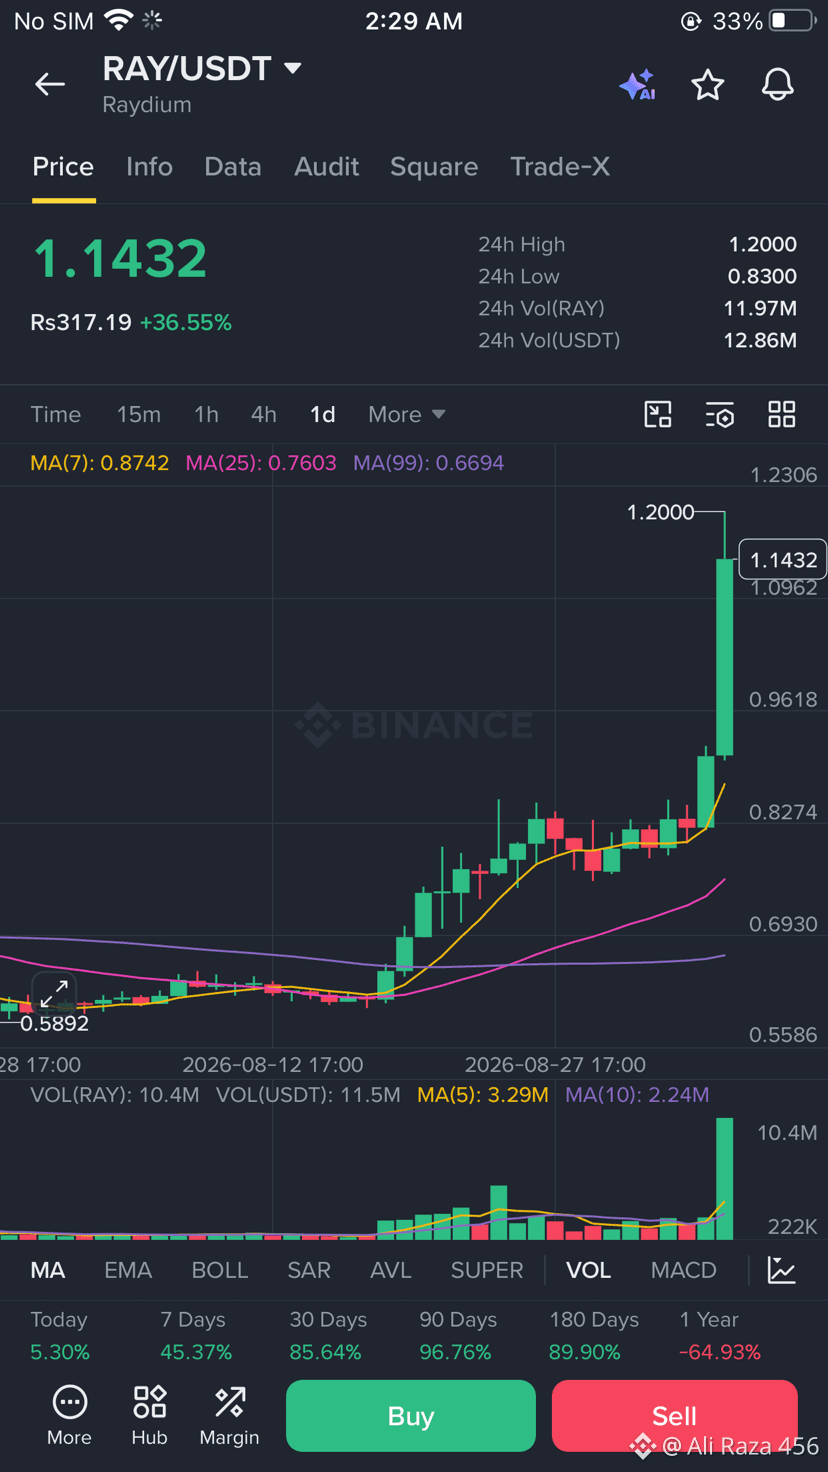Open the More timeframes dropdown
828x1472 pixels.
pyautogui.click(x=406, y=414)
